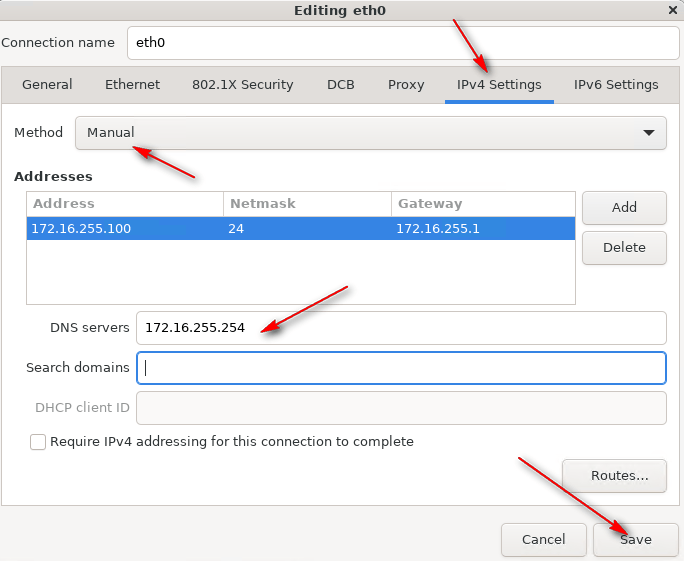Click the Gateway cell 172.16.255.1
Screen dimensions: 684x561
pos(438,229)
